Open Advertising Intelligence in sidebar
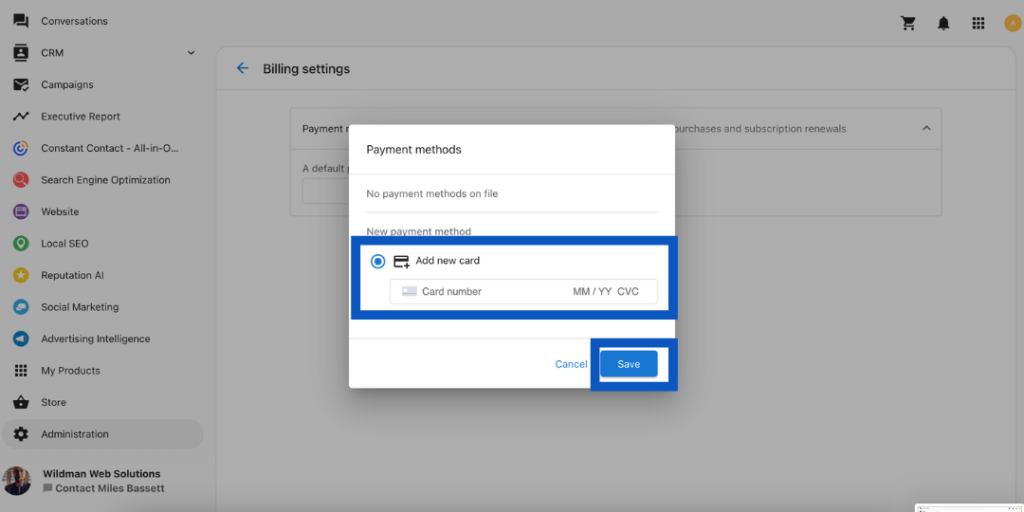Image resolution: width=1024 pixels, height=512 pixels. [x=95, y=339]
